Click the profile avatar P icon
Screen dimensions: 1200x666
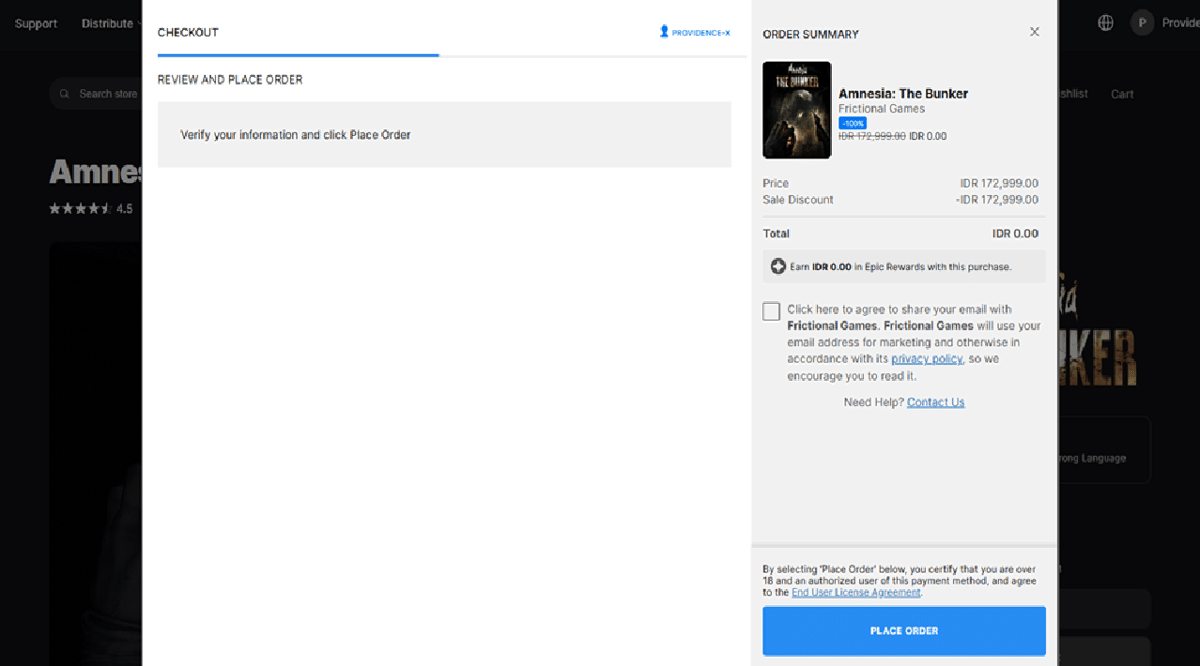[x=1142, y=23]
